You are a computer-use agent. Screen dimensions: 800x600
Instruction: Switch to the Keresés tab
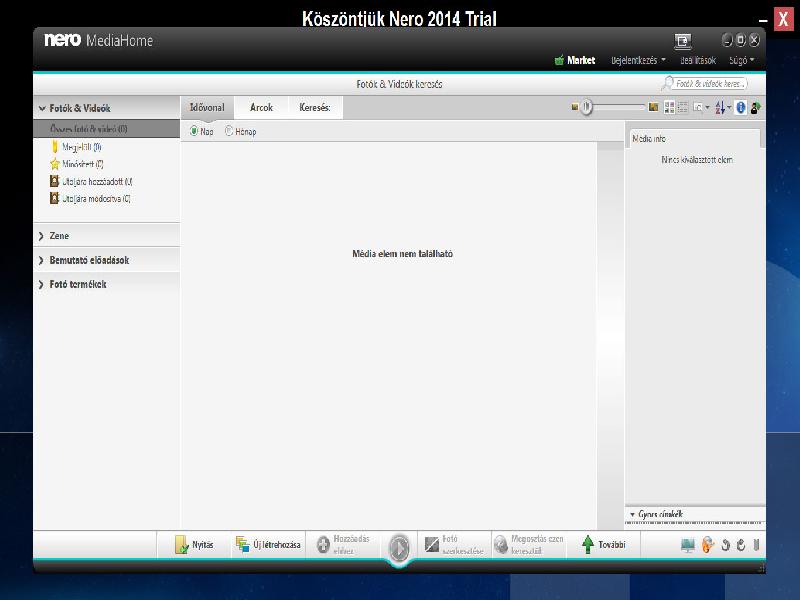pyautogui.click(x=315, y=108)
